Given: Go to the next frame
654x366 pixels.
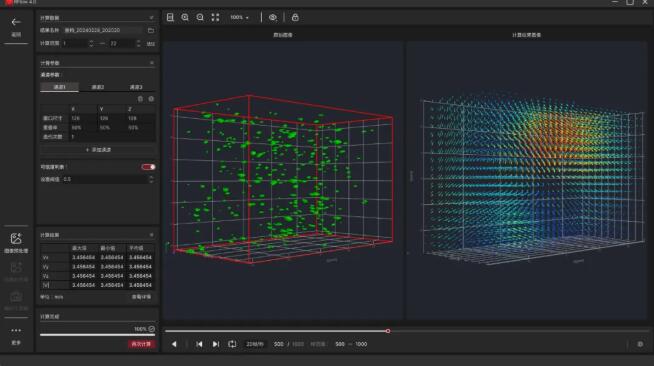Looking at the screenshot, I should coord(216,344).
